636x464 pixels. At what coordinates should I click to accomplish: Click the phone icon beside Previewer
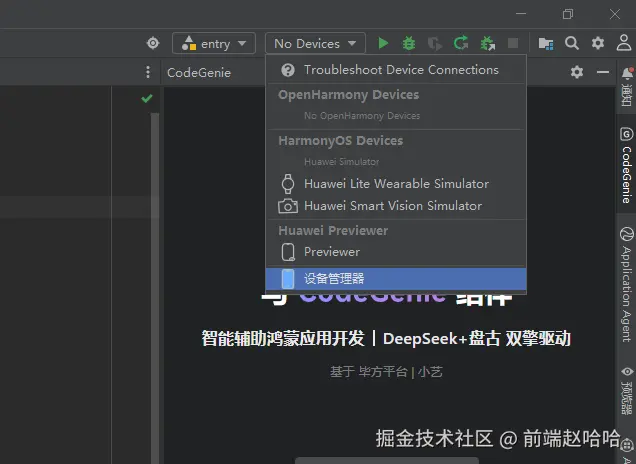pyautogui.click(x=288, y=252)
